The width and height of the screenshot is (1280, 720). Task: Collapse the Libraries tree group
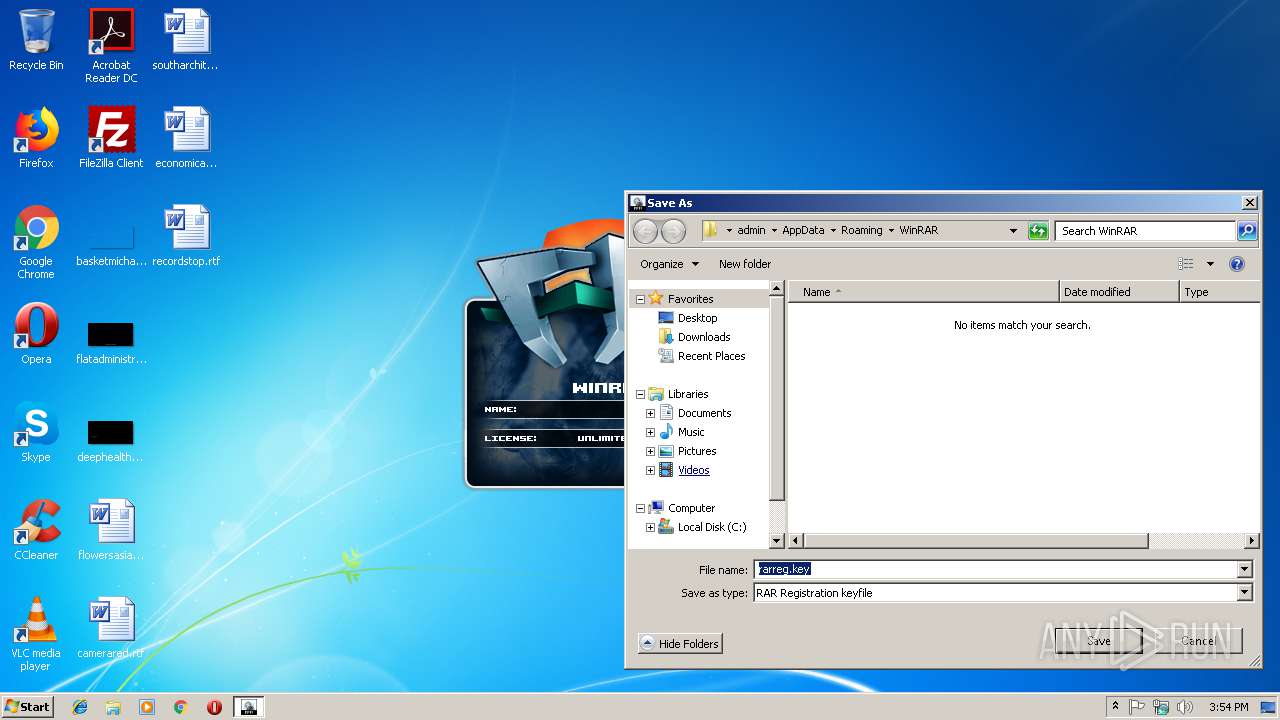click(x=640, y=394)
